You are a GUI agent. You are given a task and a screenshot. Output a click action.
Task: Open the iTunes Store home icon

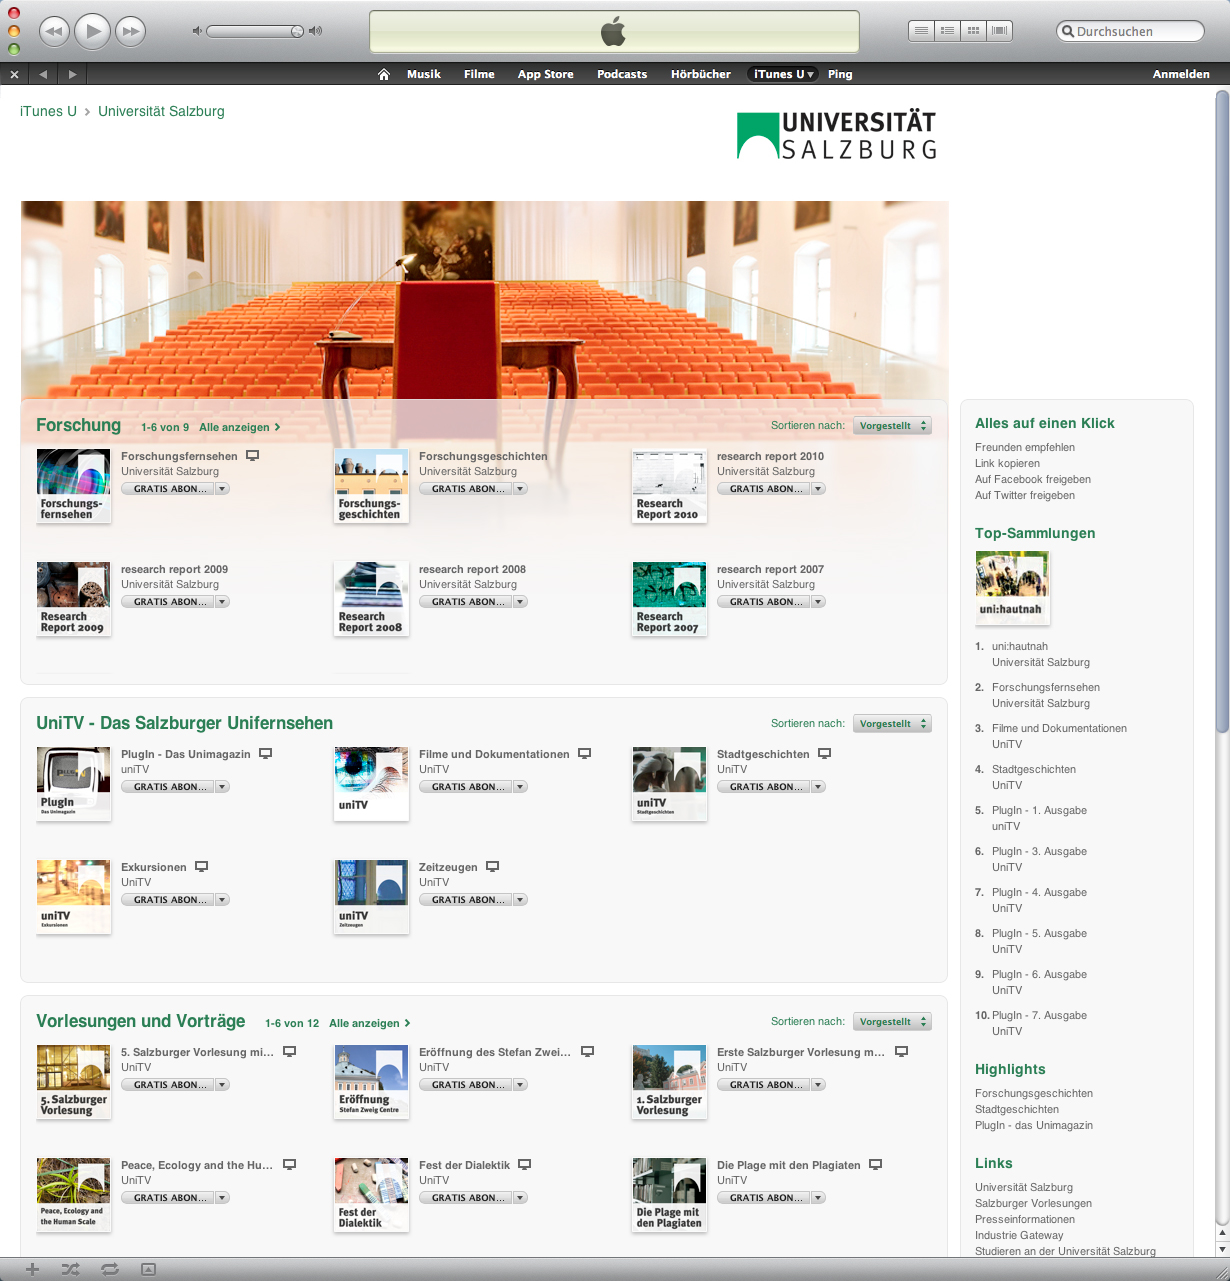[x=383, y=74]
